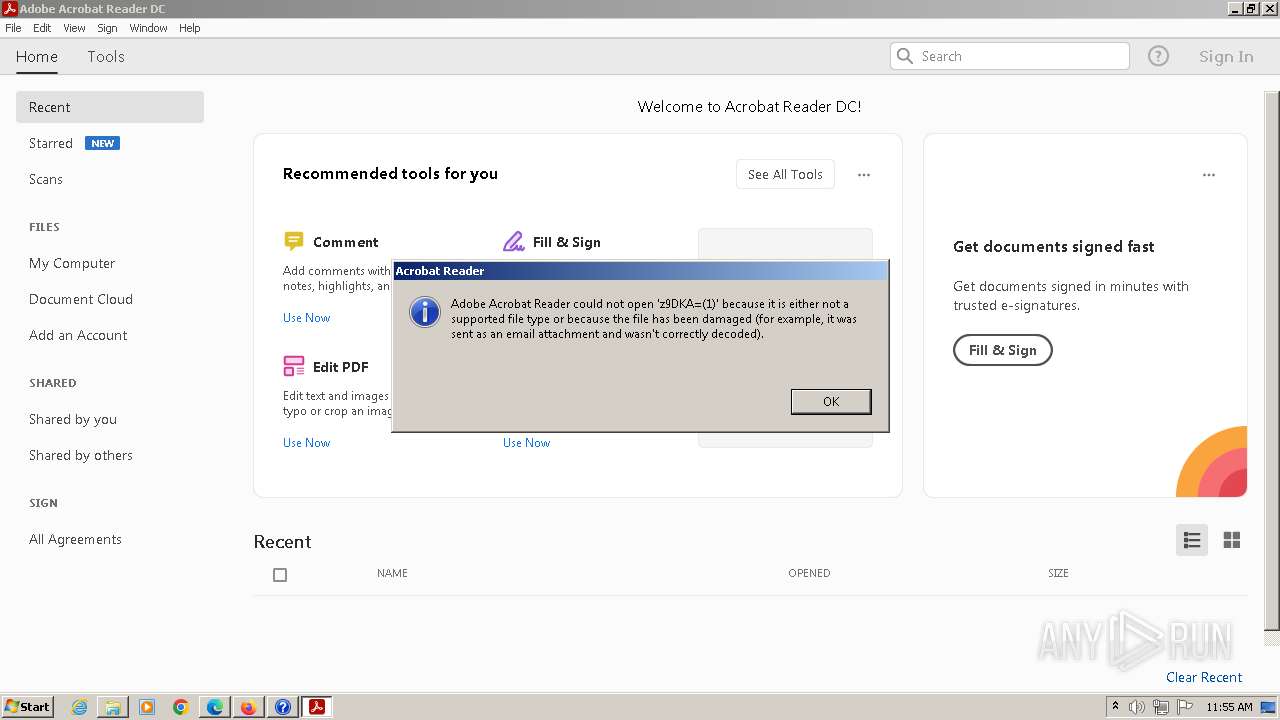Click See All Tools button
This screenshot has width=1280, height=720.
tap(785, 174)
